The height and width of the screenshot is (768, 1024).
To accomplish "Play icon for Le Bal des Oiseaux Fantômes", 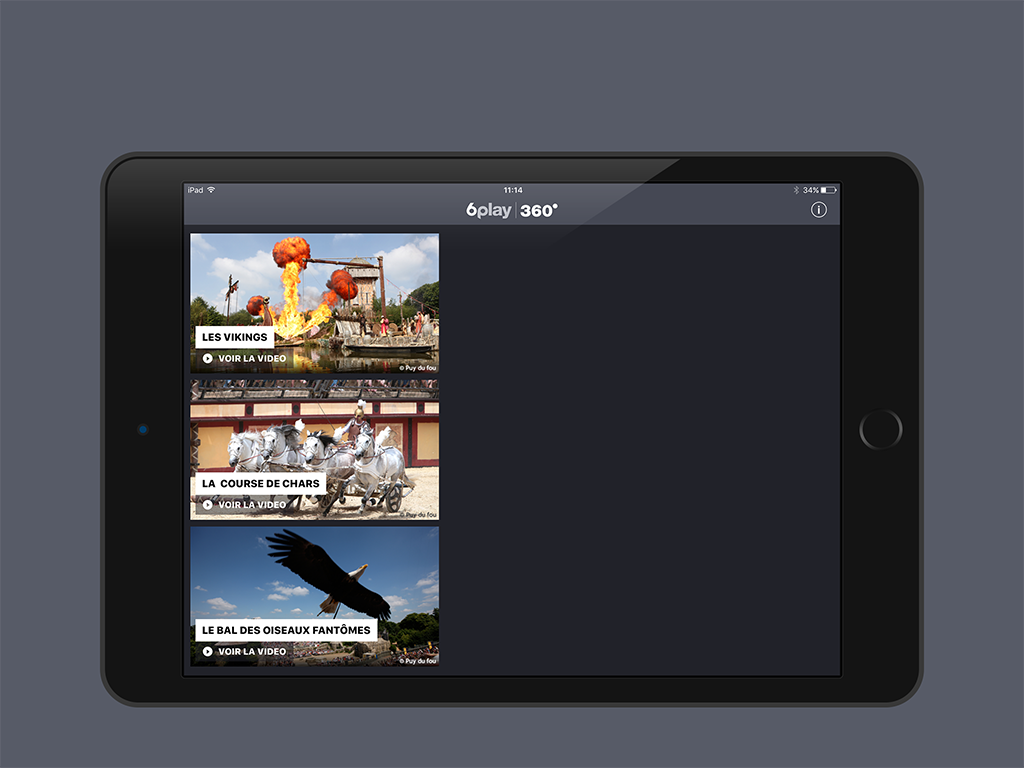I will [x=208, y=652].
